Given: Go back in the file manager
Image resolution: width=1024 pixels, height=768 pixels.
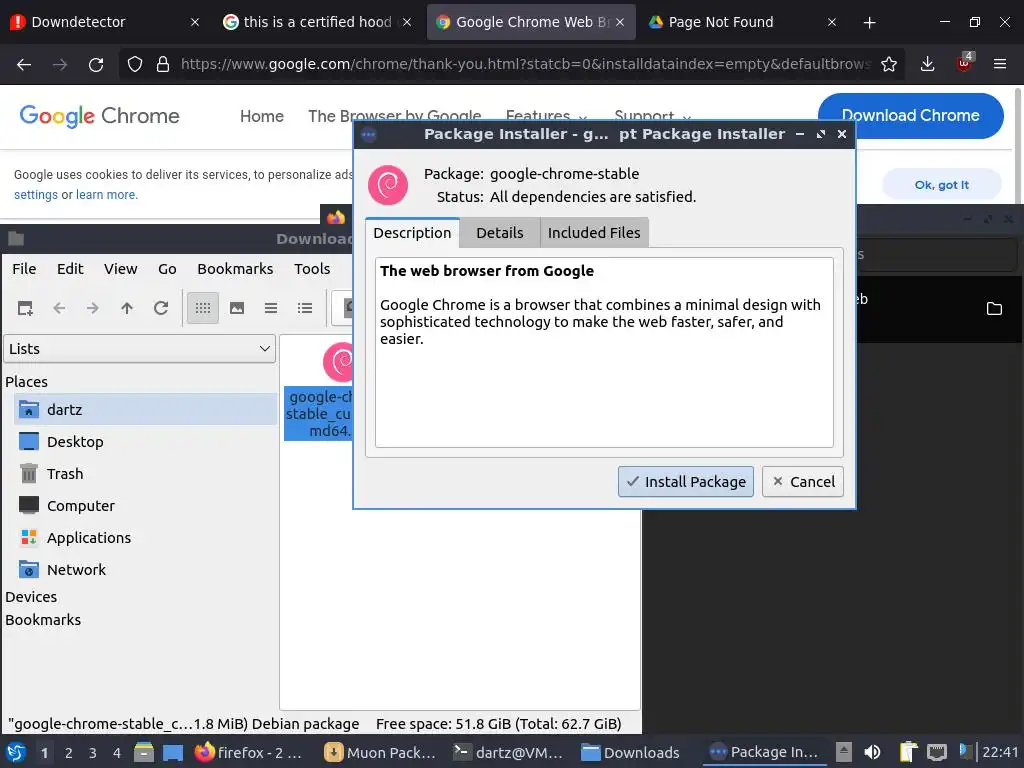Looking at the screenshot, I should tap(59, 308).
